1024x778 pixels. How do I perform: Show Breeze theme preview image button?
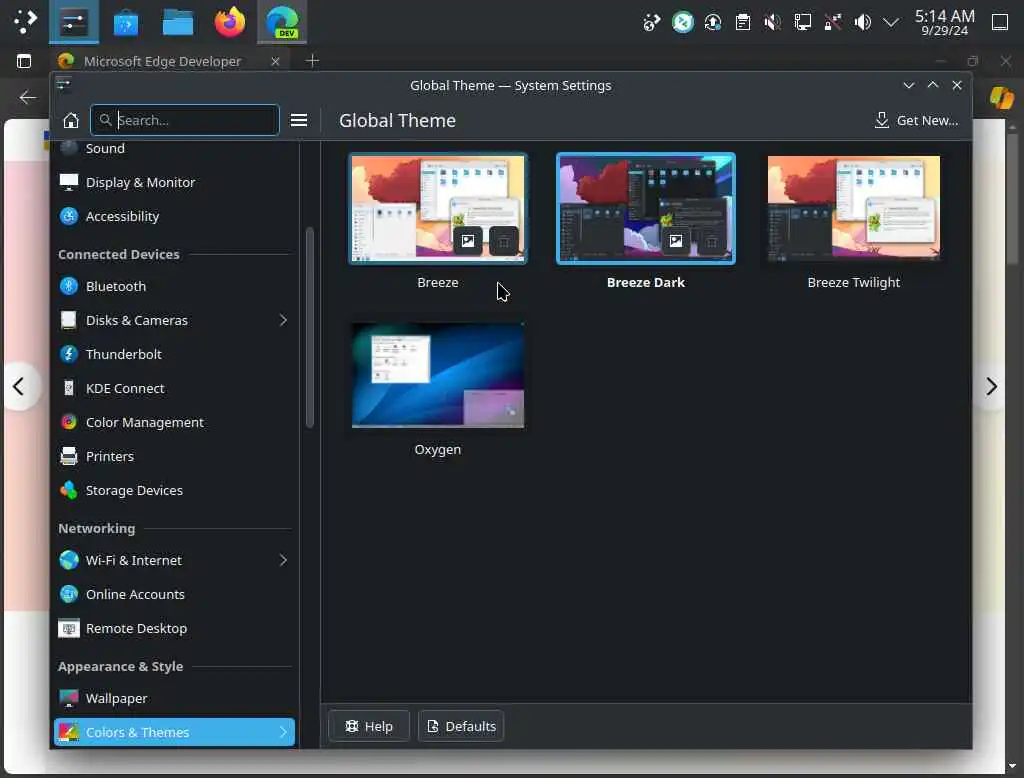[468, 241]
